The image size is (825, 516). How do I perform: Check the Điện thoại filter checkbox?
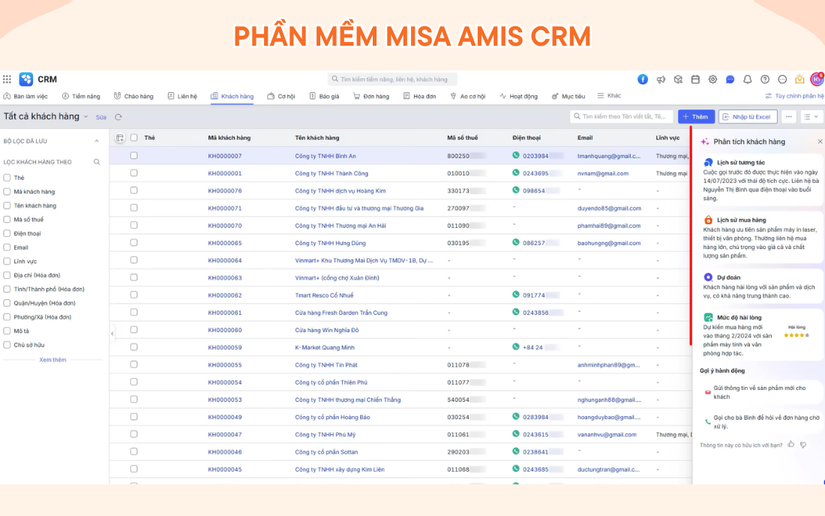tap(7, 234)
